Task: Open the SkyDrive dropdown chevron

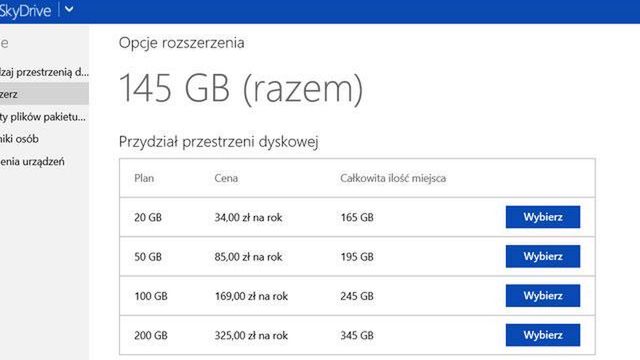Action: tap(69, 9)
